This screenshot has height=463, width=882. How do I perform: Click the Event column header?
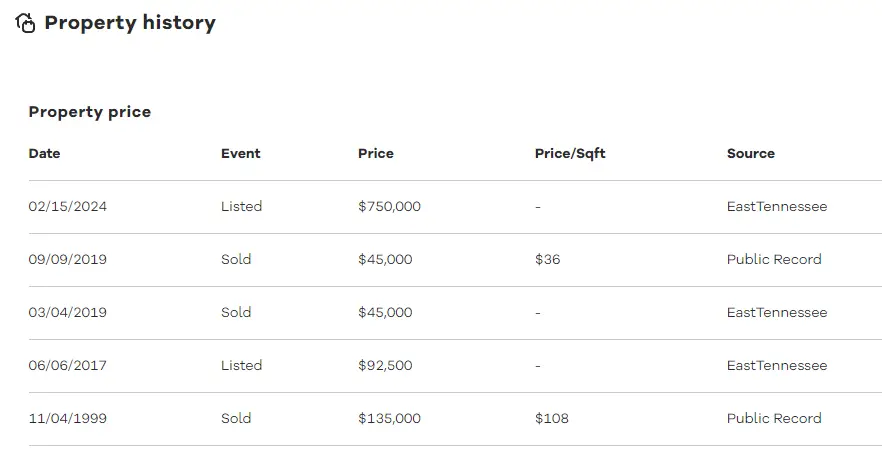(241, 154)
